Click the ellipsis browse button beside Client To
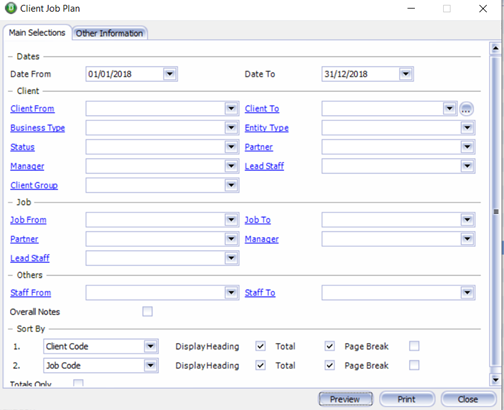The height and width of the screenshot is (410, 504). coord(466,109)
